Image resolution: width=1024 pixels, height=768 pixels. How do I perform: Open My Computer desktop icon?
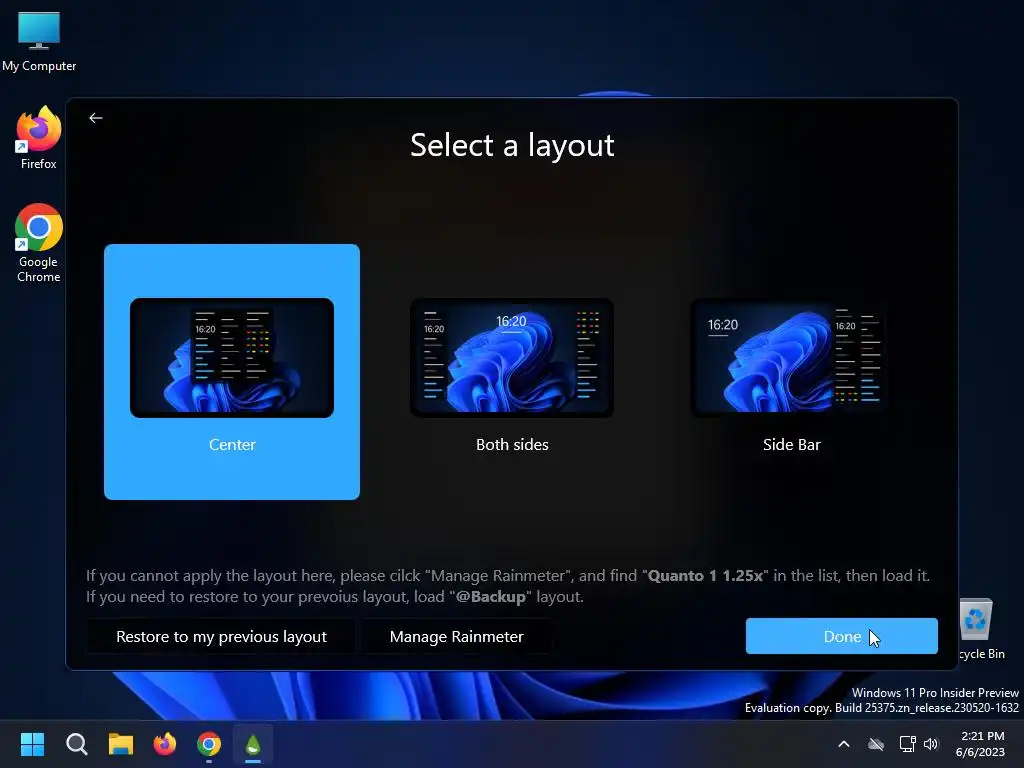point(39,41)
